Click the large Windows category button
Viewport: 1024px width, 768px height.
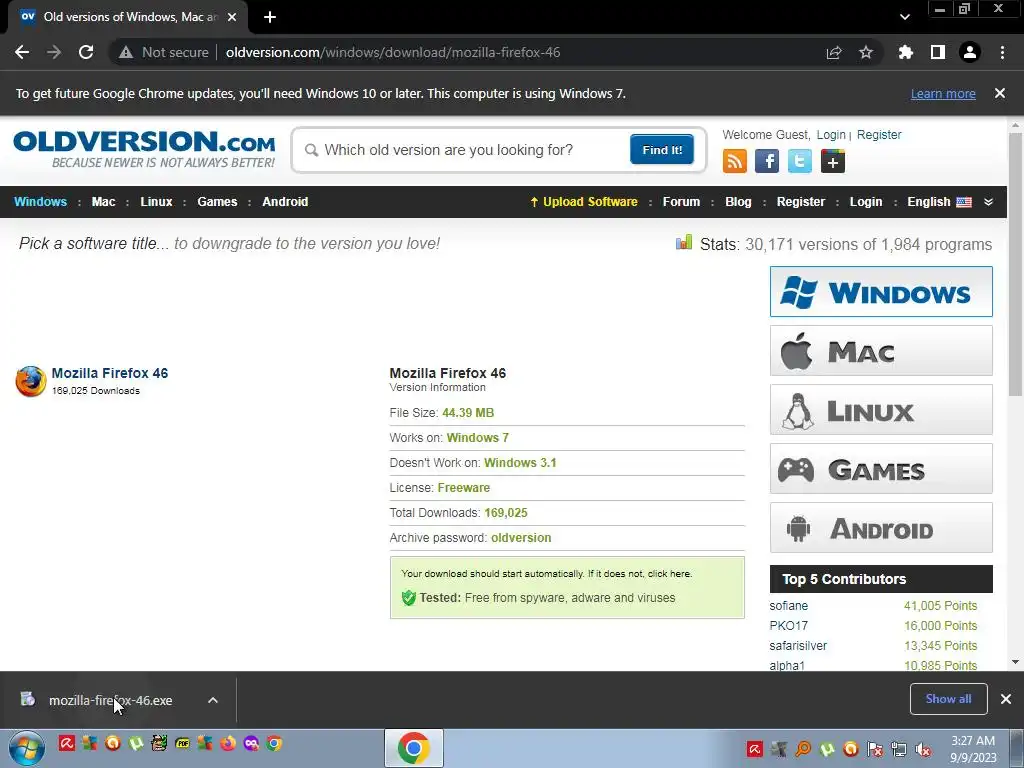tap(881, 291)
